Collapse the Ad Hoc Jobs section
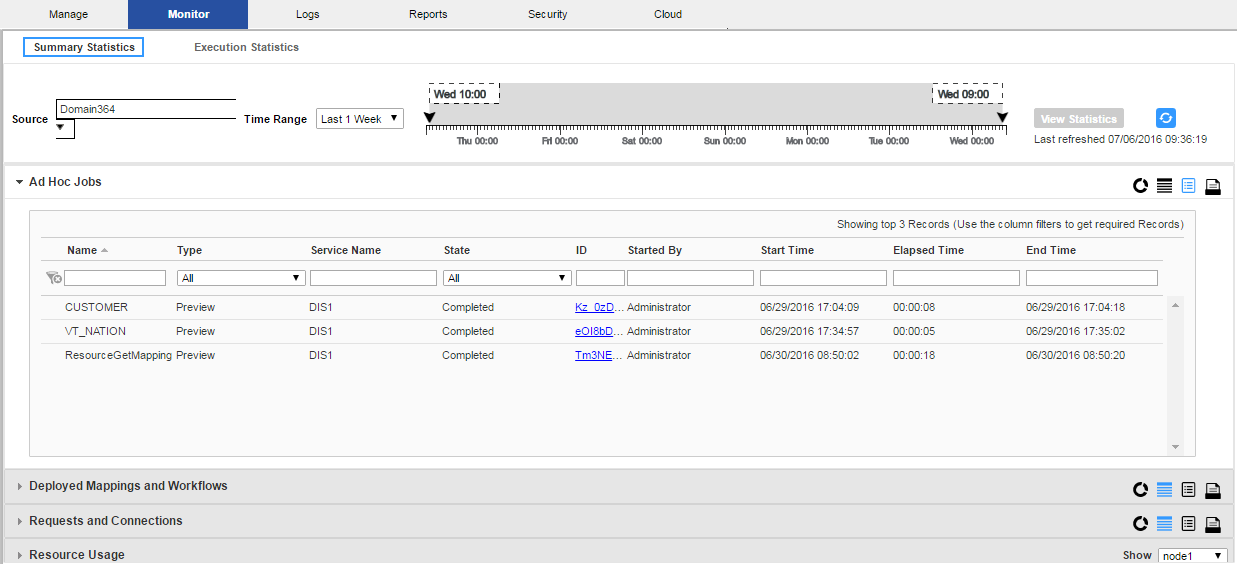1237x564 pixels. (19, 183)
